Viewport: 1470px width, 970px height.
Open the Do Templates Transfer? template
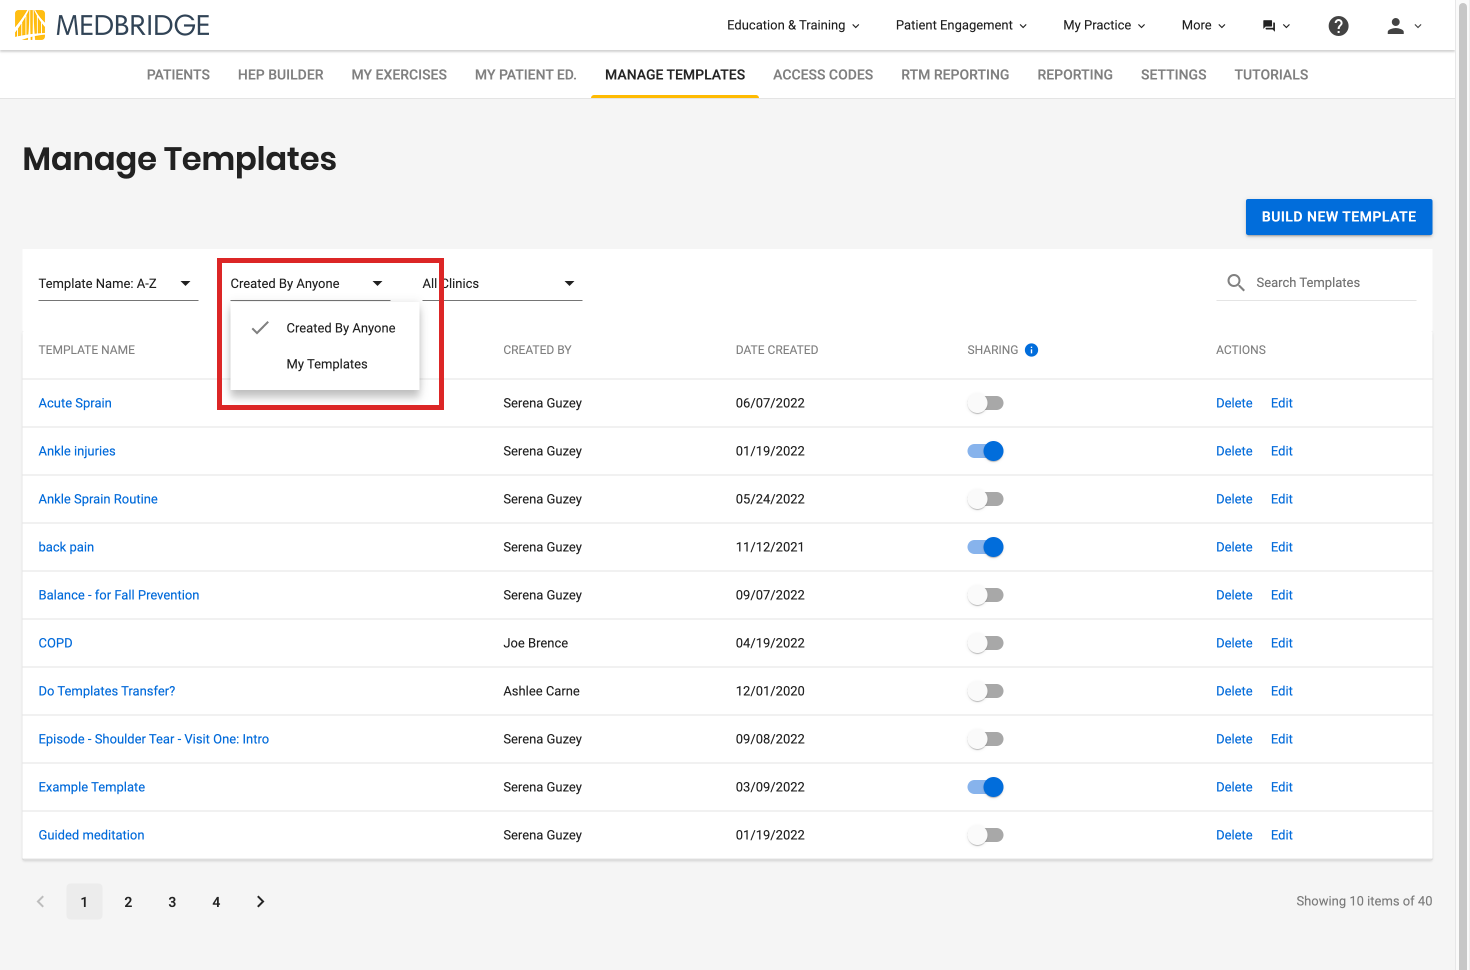[x=107, y=691]
